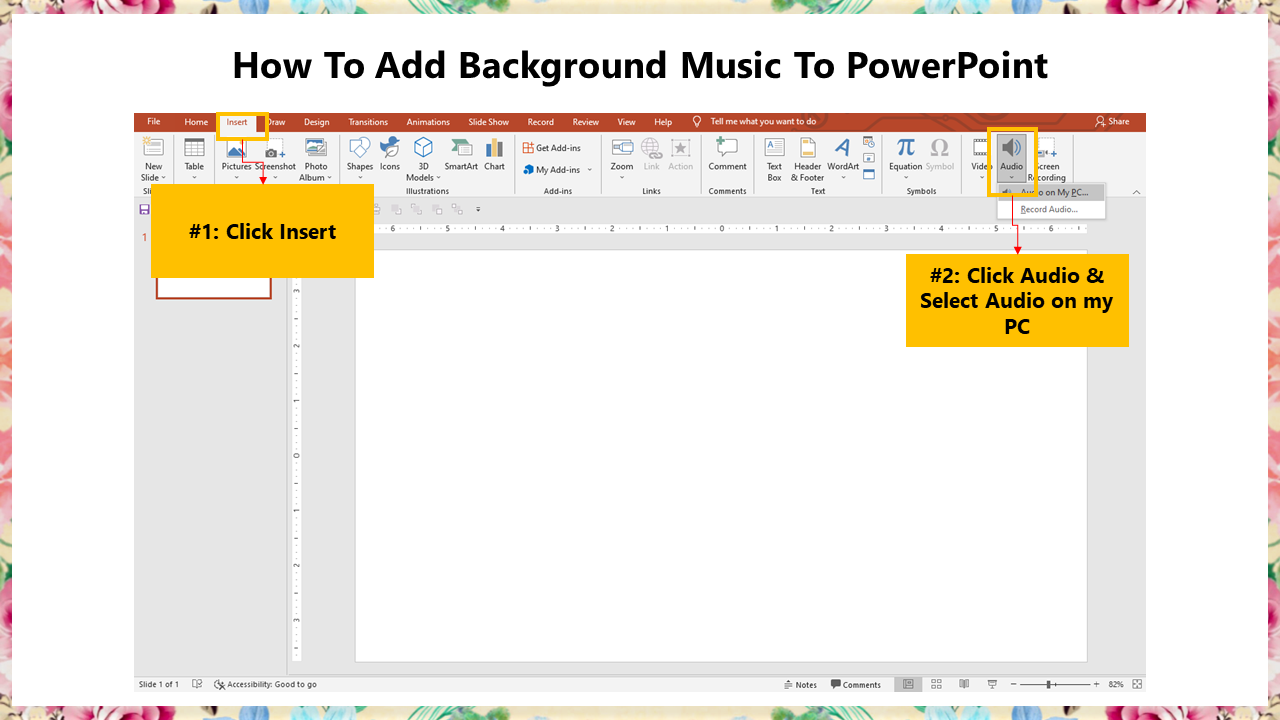Customize Quick Access Toolbar dropdown

coord(478,209)
